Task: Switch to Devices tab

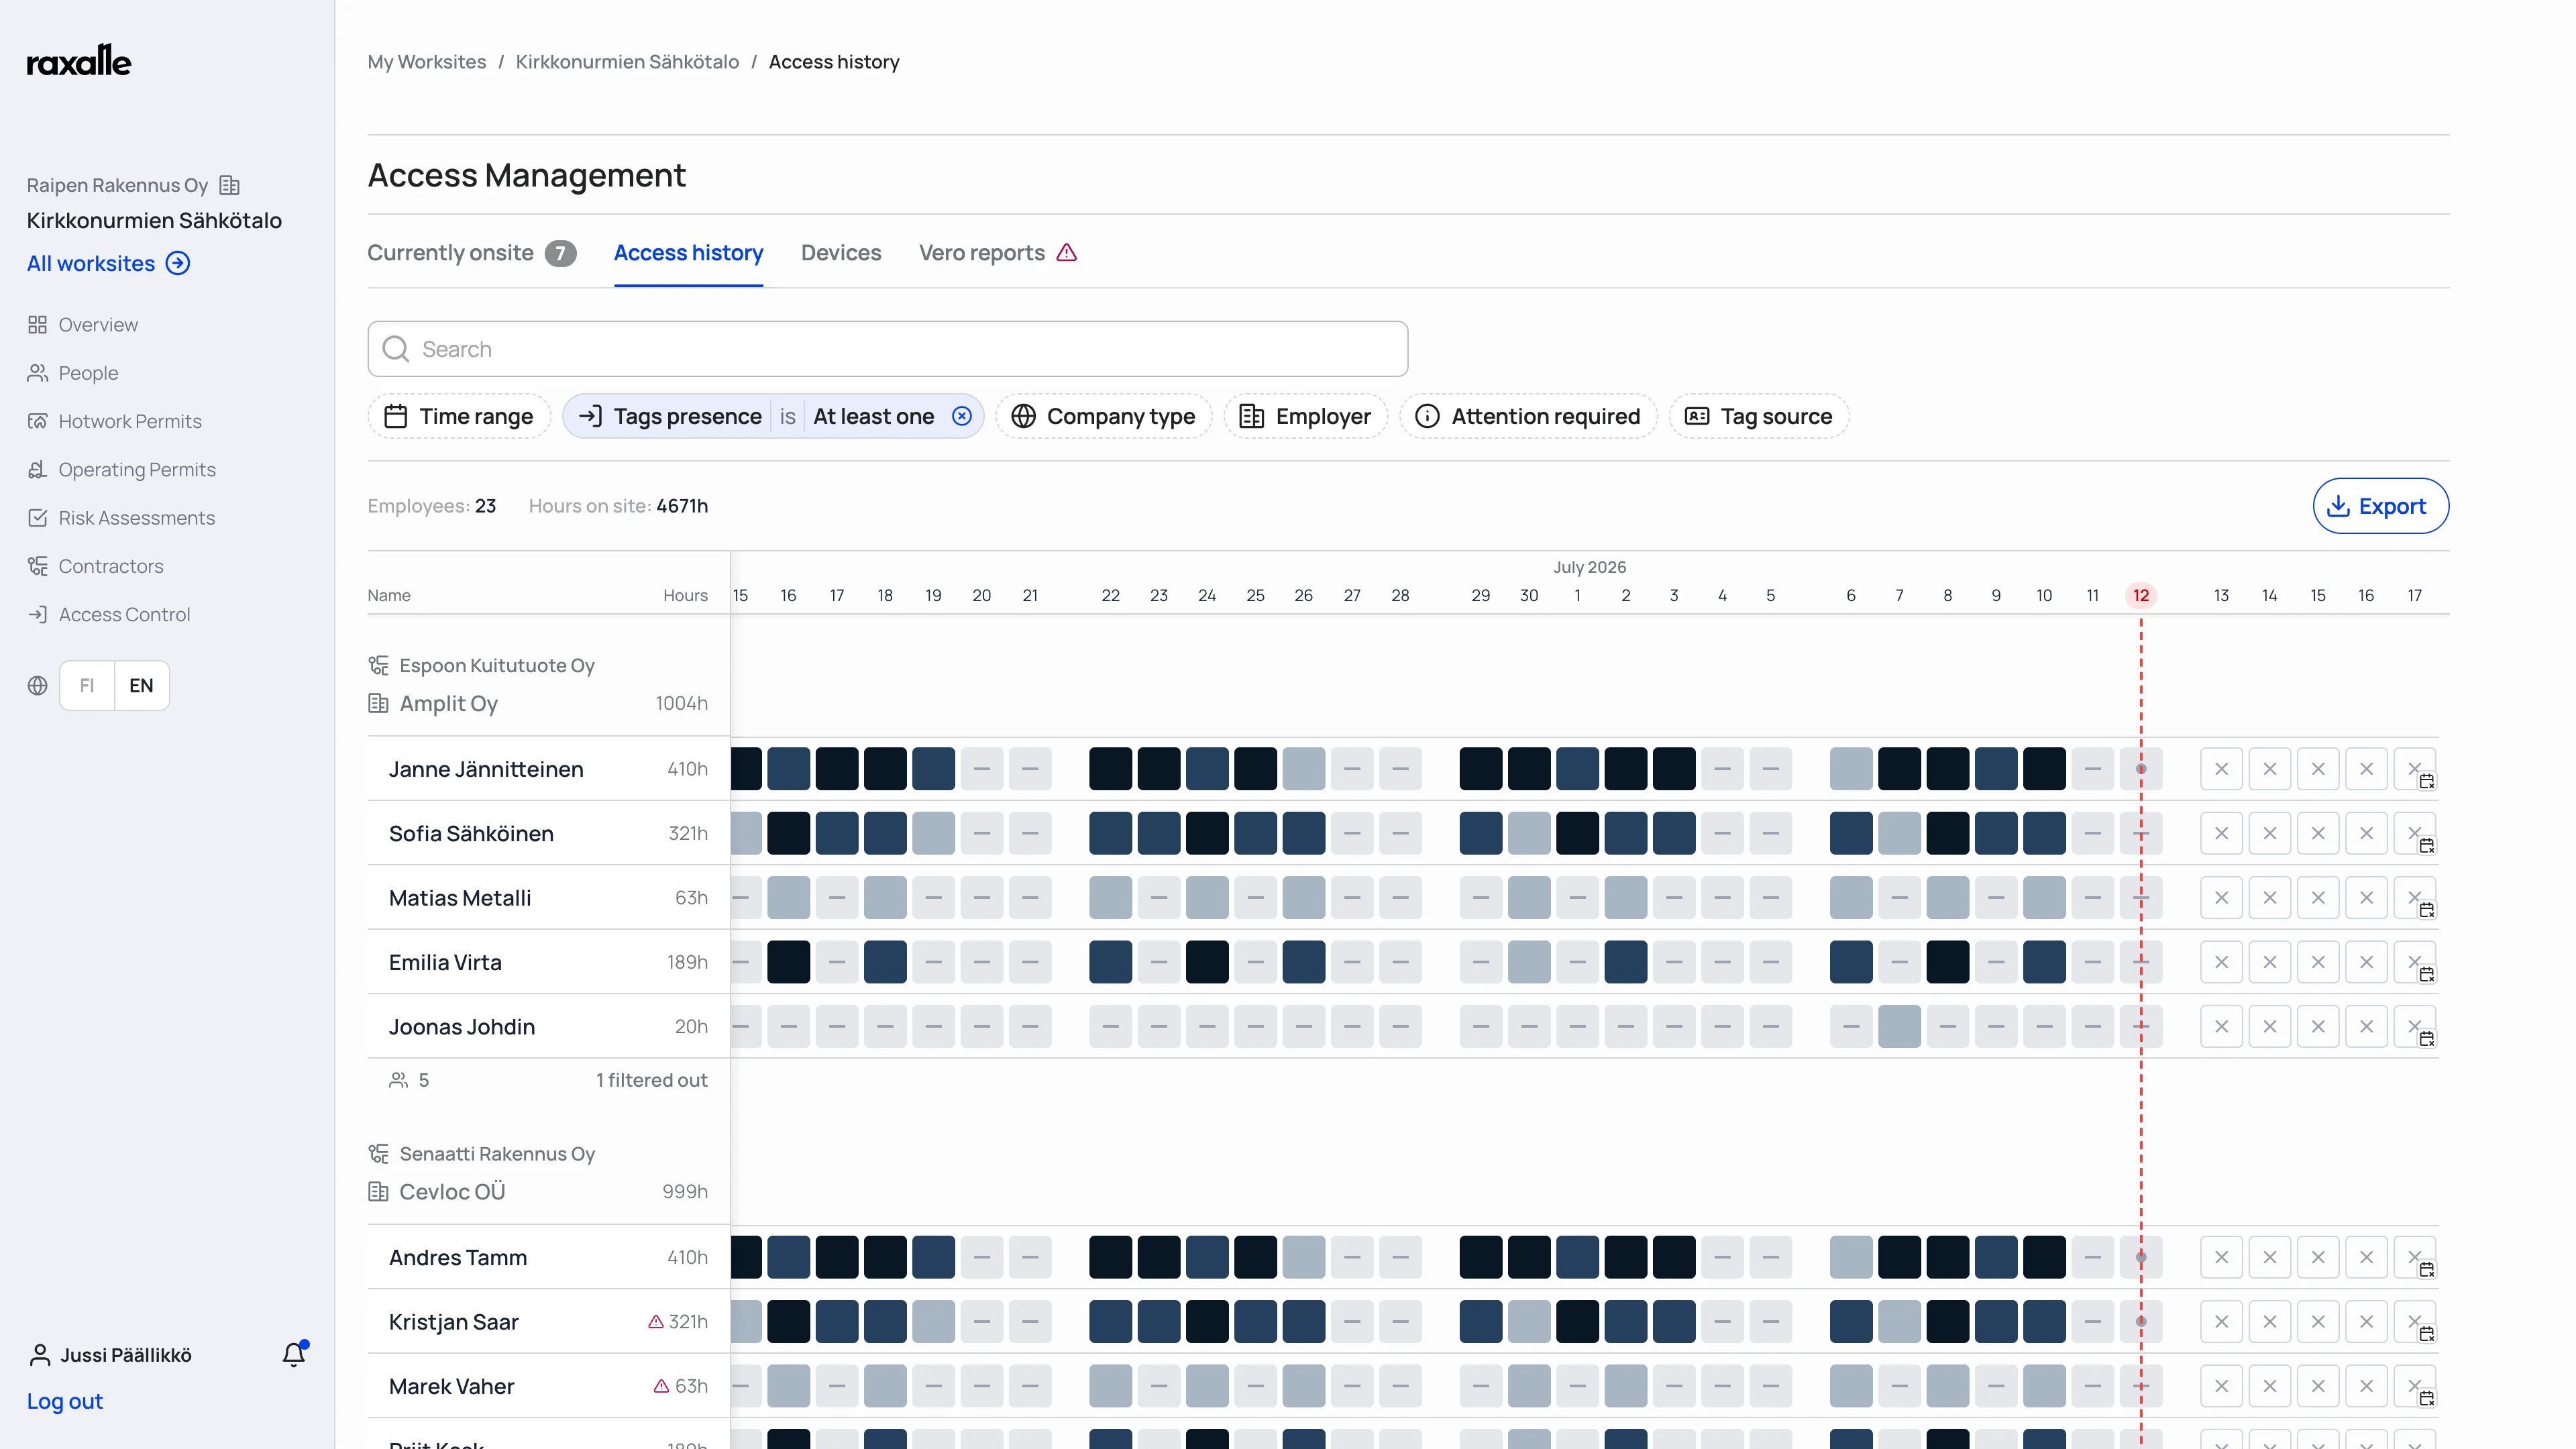Action: (841, 253)
